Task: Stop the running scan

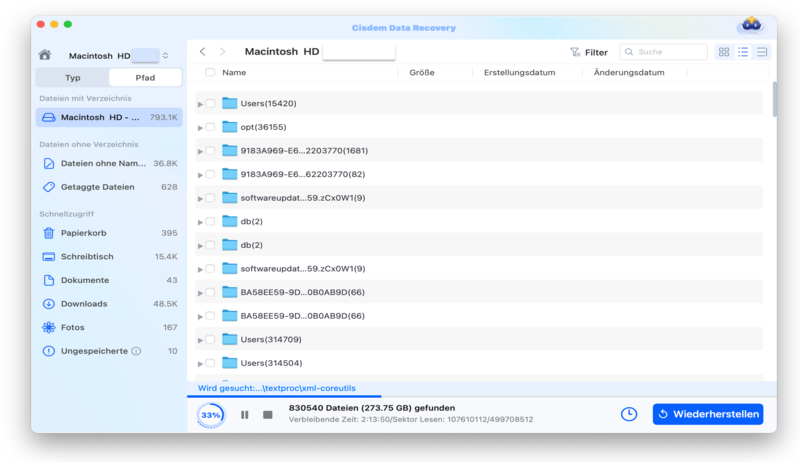Action: (x=267, y=414)
